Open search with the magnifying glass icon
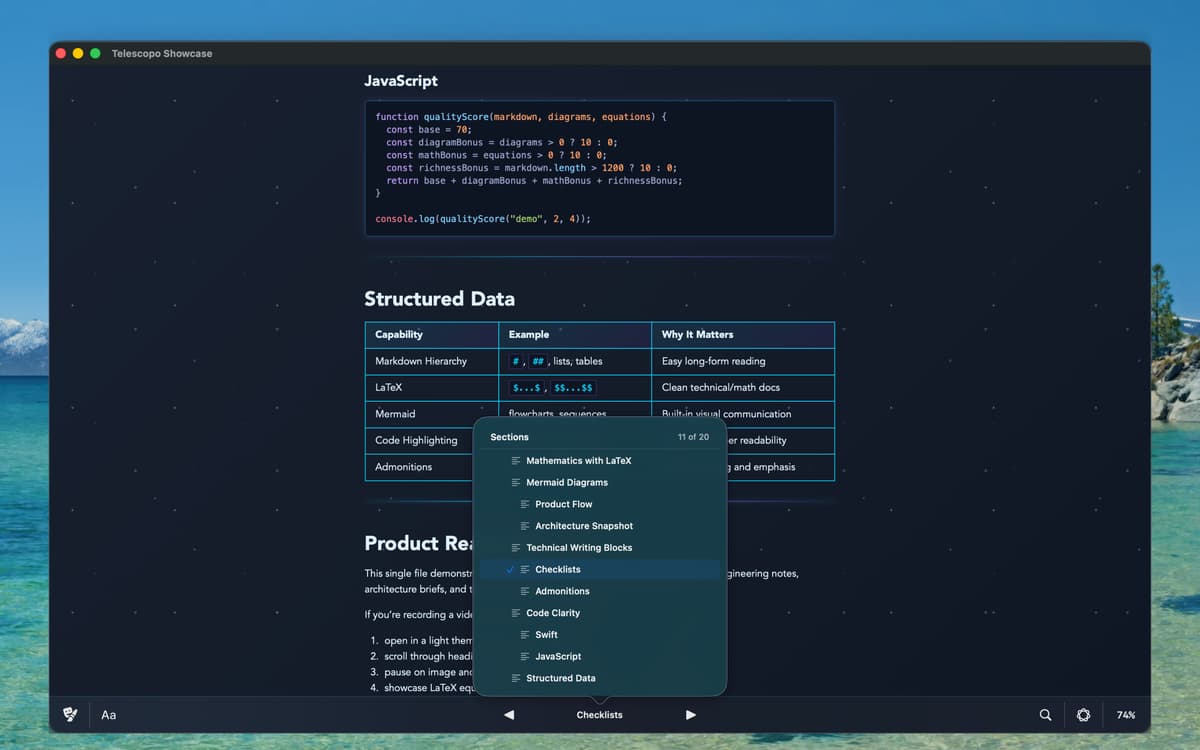 tap(1045, 715)
